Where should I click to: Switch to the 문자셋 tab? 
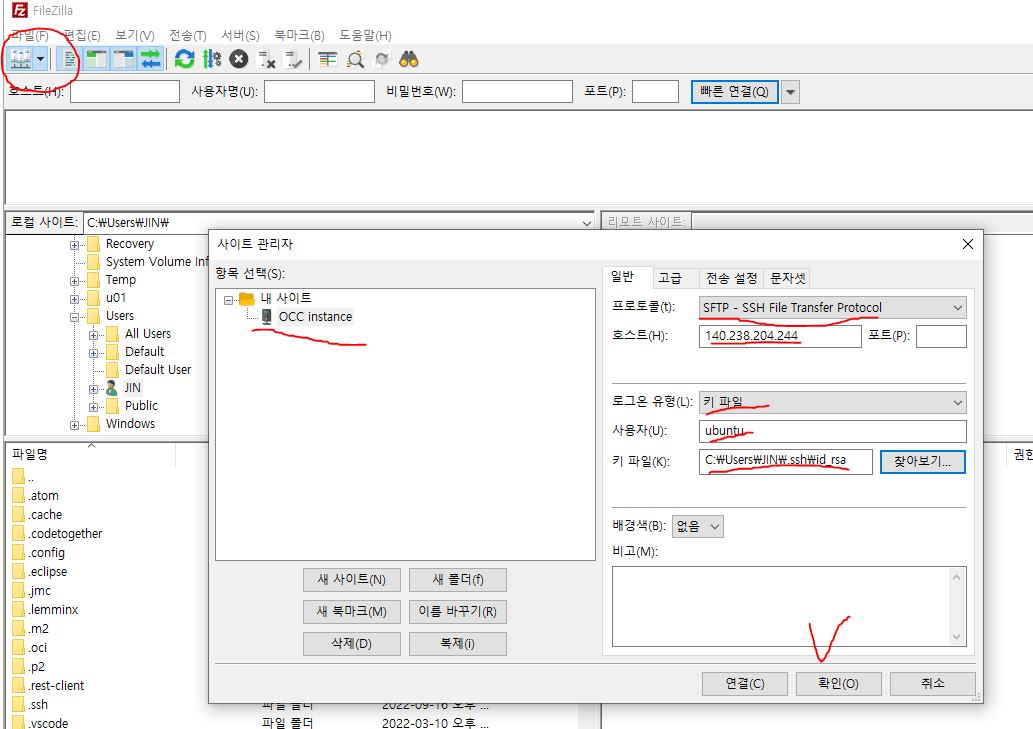tap(787, 278)
